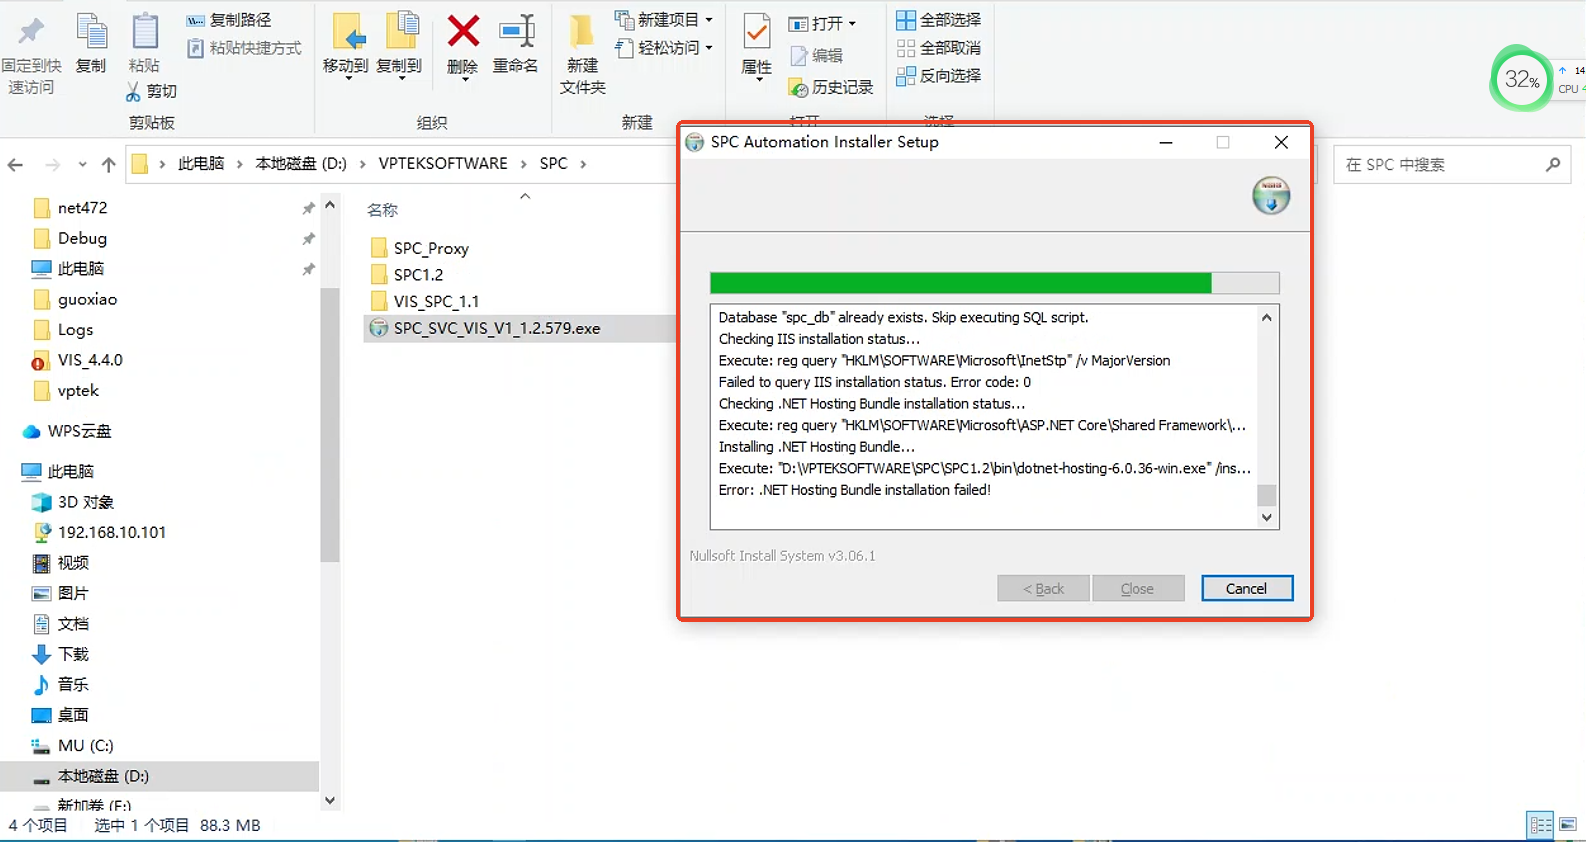Select VIS_4.4.0 in sidebar
The image size is (1586, 842).
[x=90, y=360]
